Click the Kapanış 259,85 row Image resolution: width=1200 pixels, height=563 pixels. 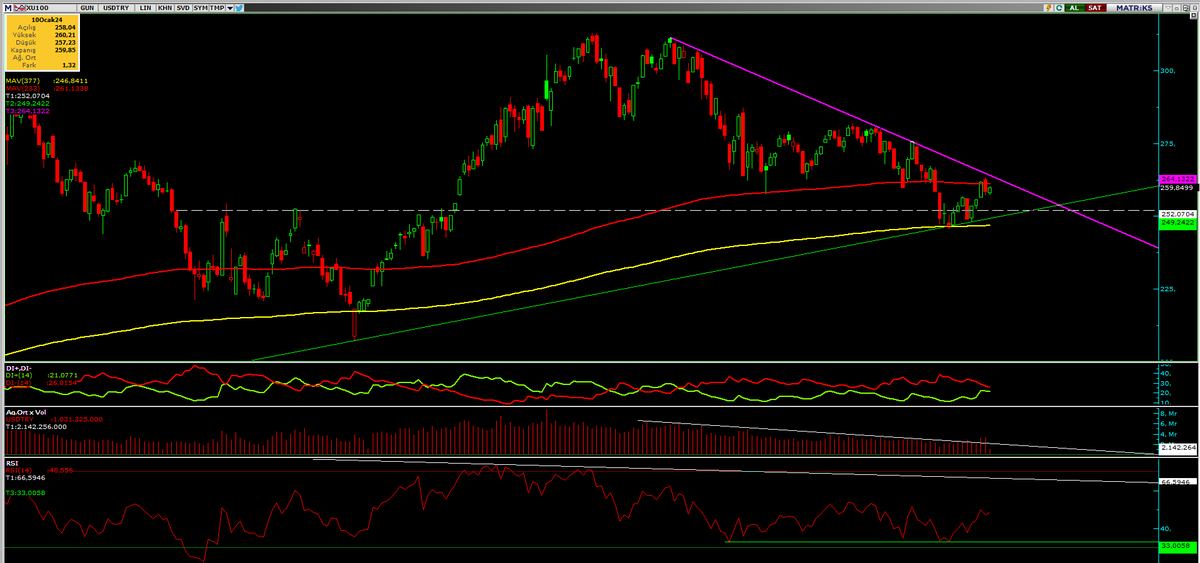[43, 50]
